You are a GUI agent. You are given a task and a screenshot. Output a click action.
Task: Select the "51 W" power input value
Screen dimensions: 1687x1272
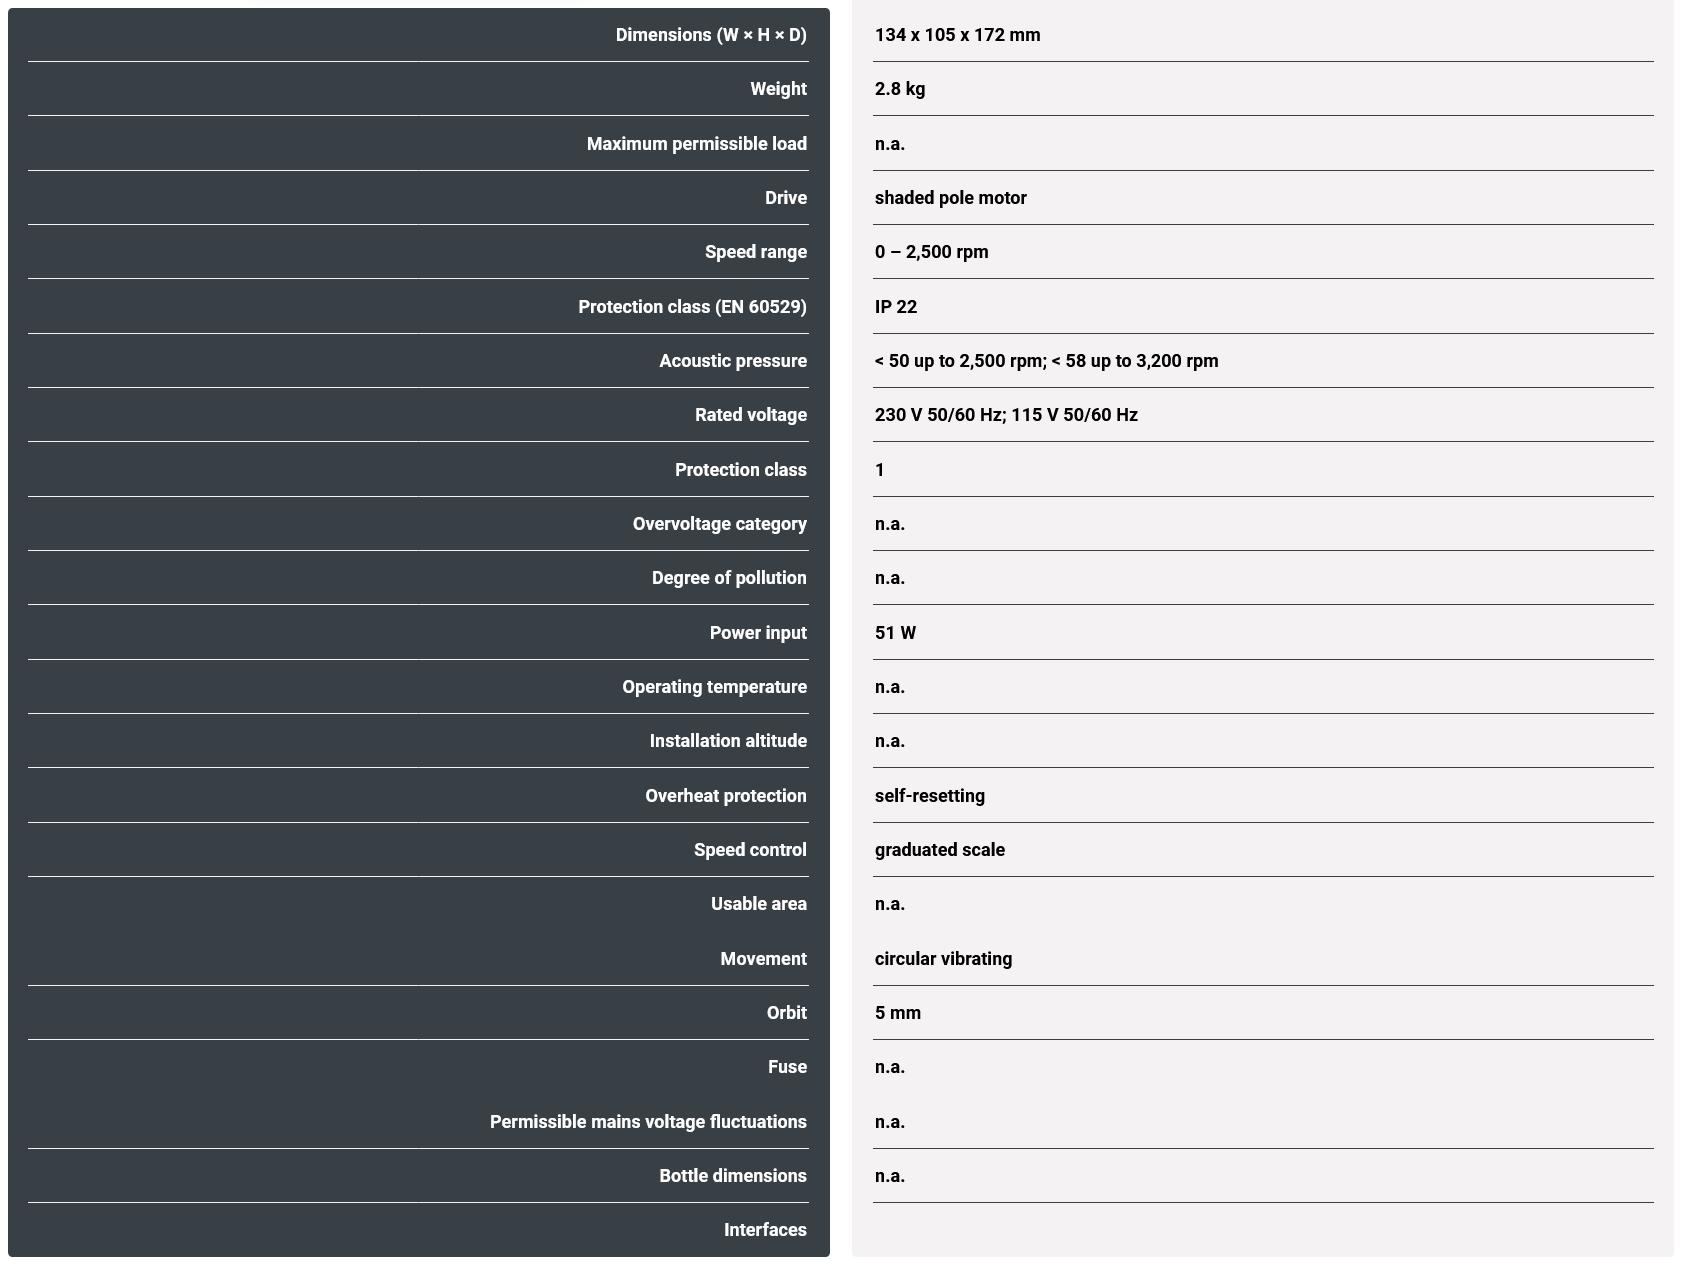point(895,633)
